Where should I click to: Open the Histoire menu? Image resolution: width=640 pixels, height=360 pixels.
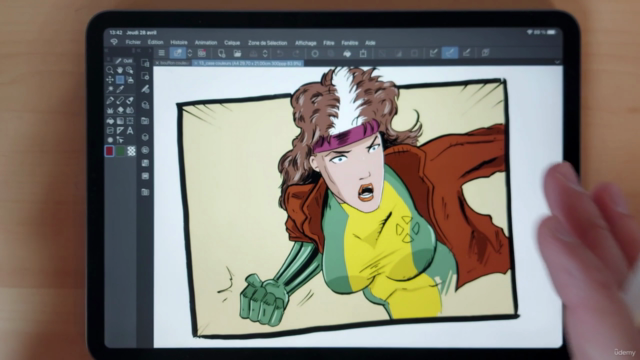[x=179, y=42]
